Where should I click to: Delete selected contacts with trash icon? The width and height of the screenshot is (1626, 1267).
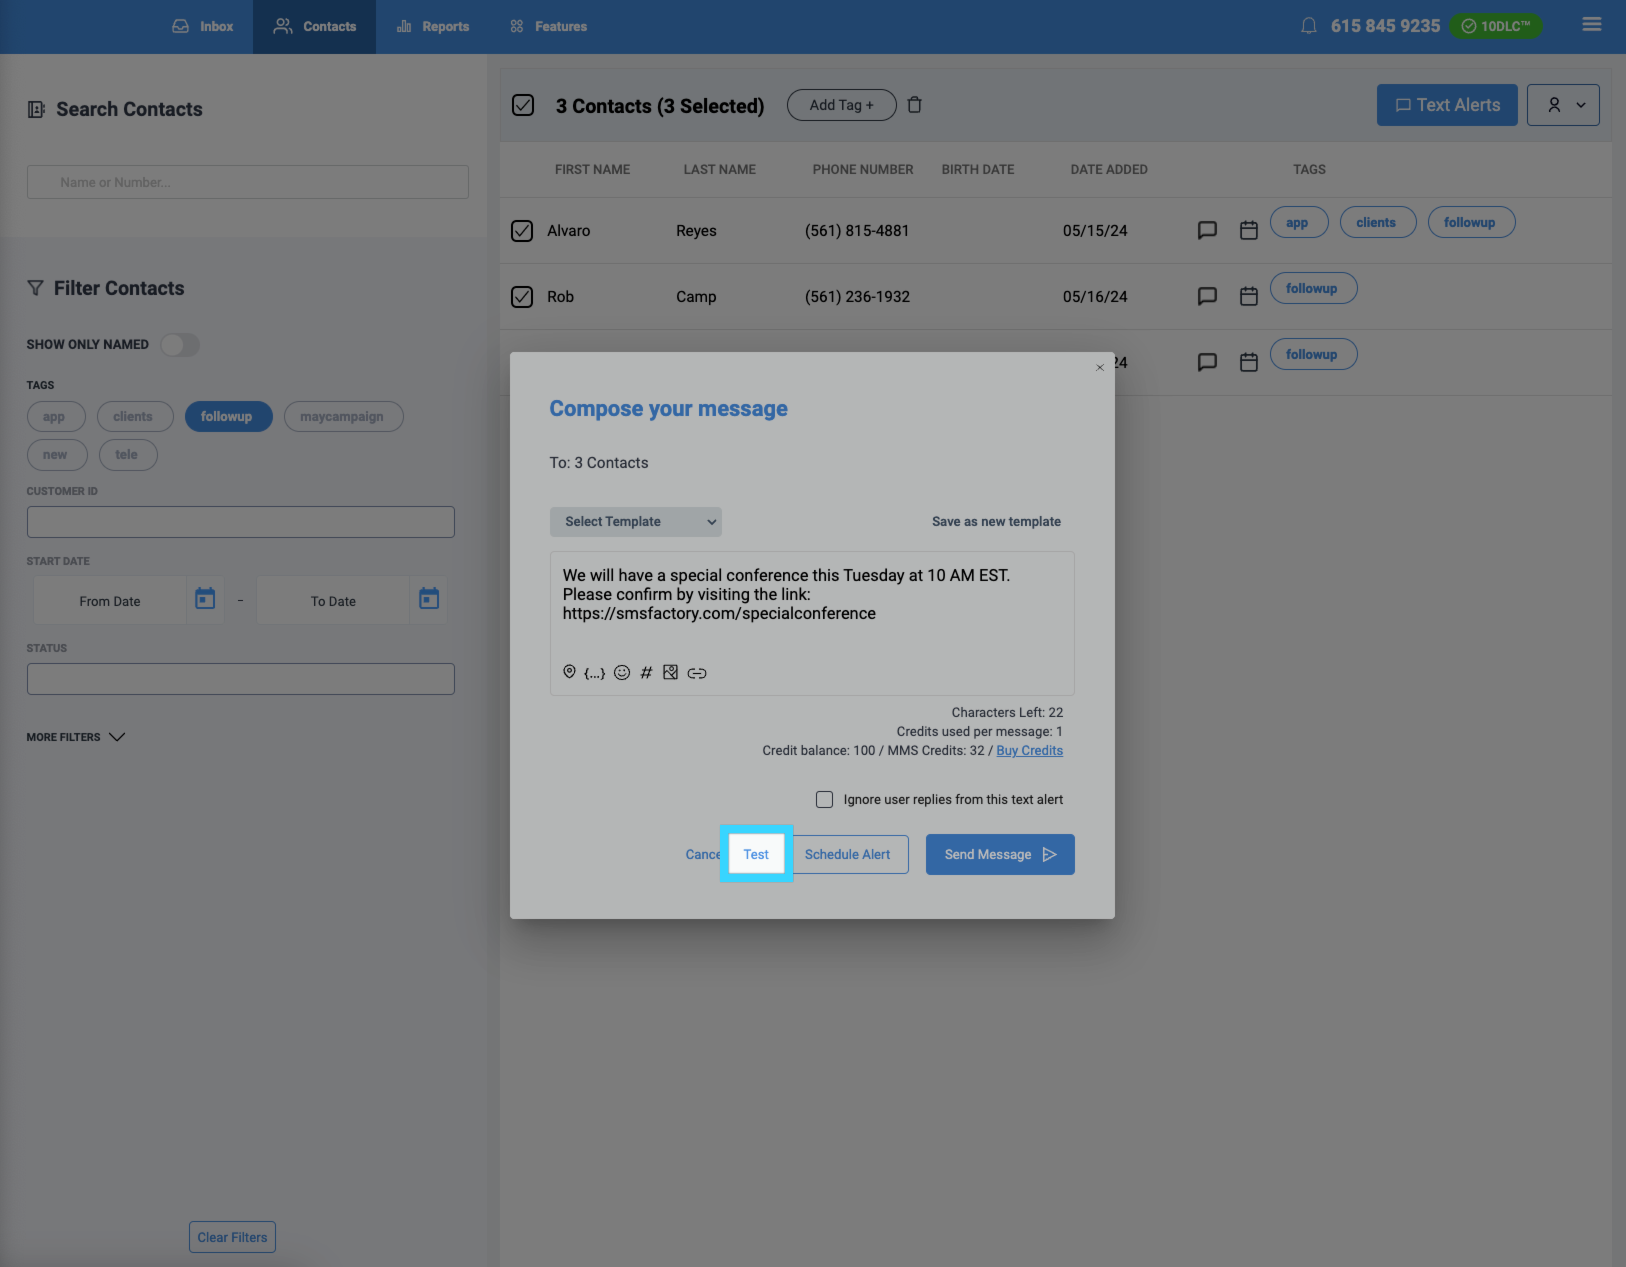(914, 105)
